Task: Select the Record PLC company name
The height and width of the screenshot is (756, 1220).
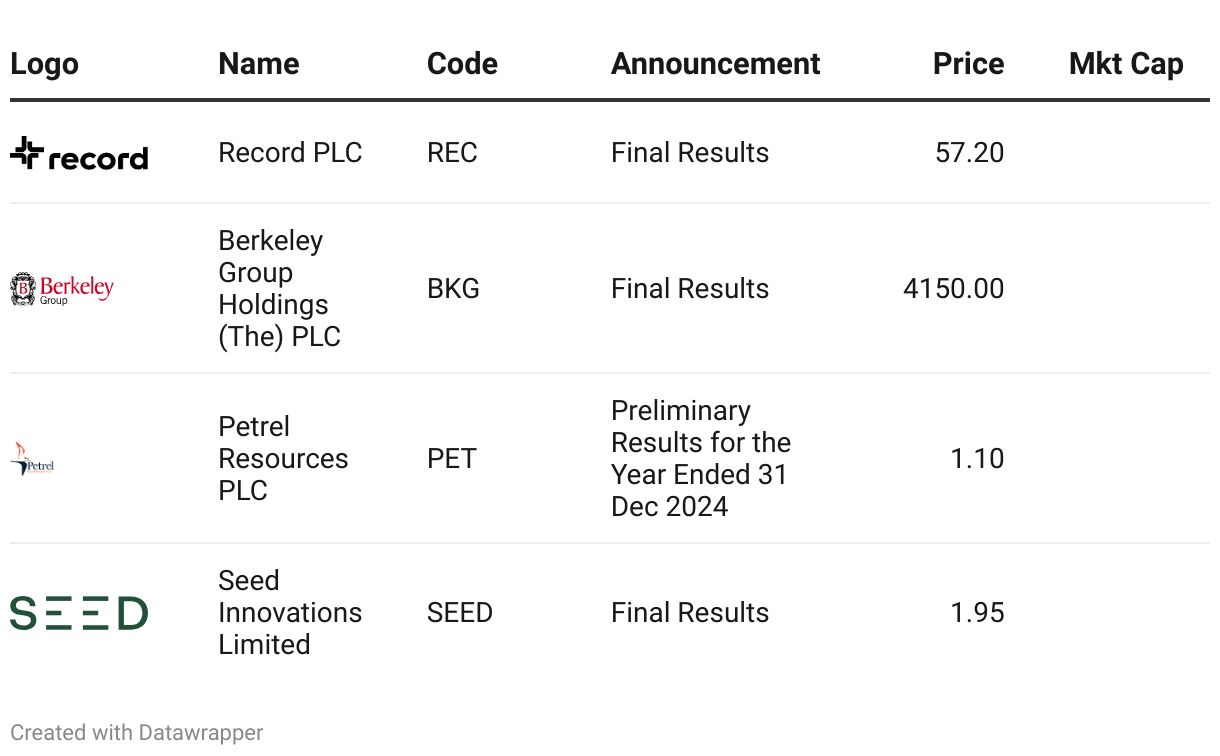Action: tap(290, 153)
